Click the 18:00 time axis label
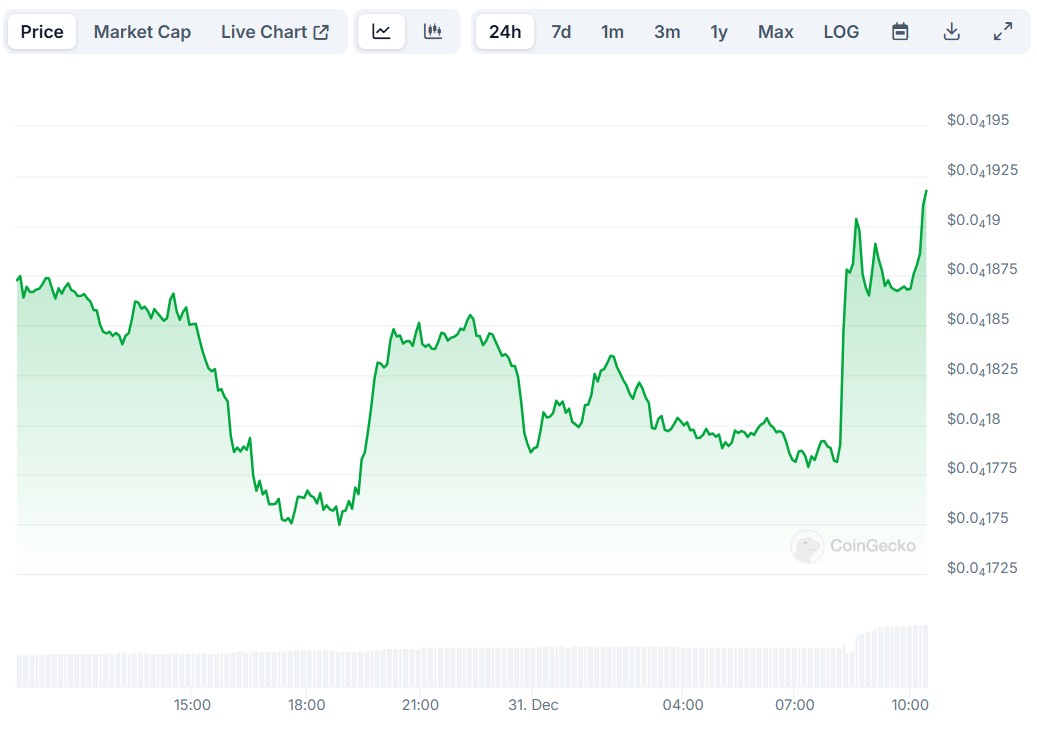This screenshot has height=732, width=1037. (x=306, y=705)
